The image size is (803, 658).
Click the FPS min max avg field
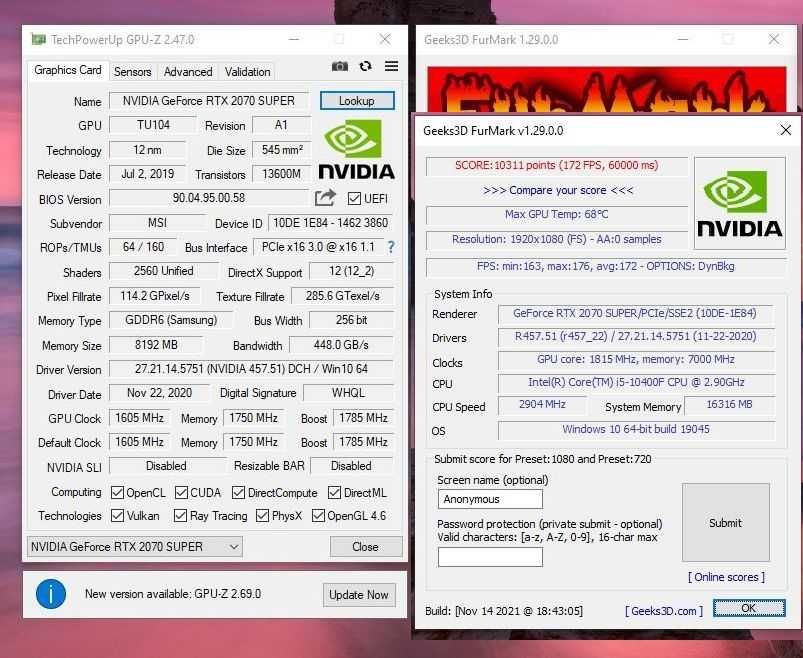(x=605, y=266)
